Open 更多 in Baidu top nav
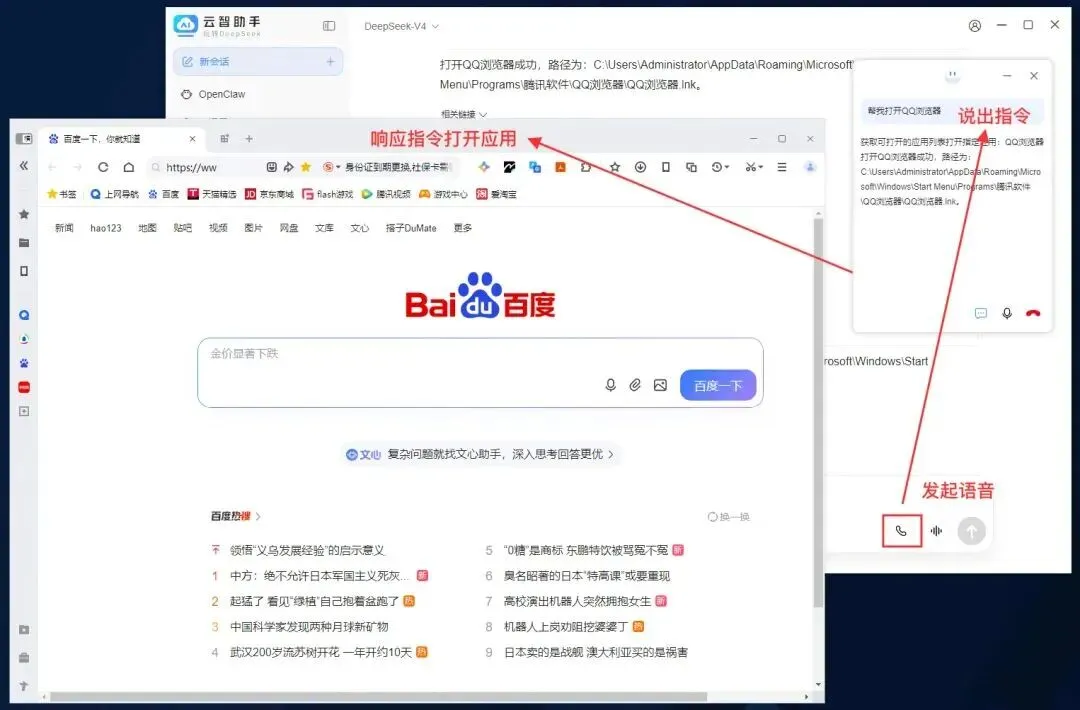1080x710 pixels. click(462, 228)
